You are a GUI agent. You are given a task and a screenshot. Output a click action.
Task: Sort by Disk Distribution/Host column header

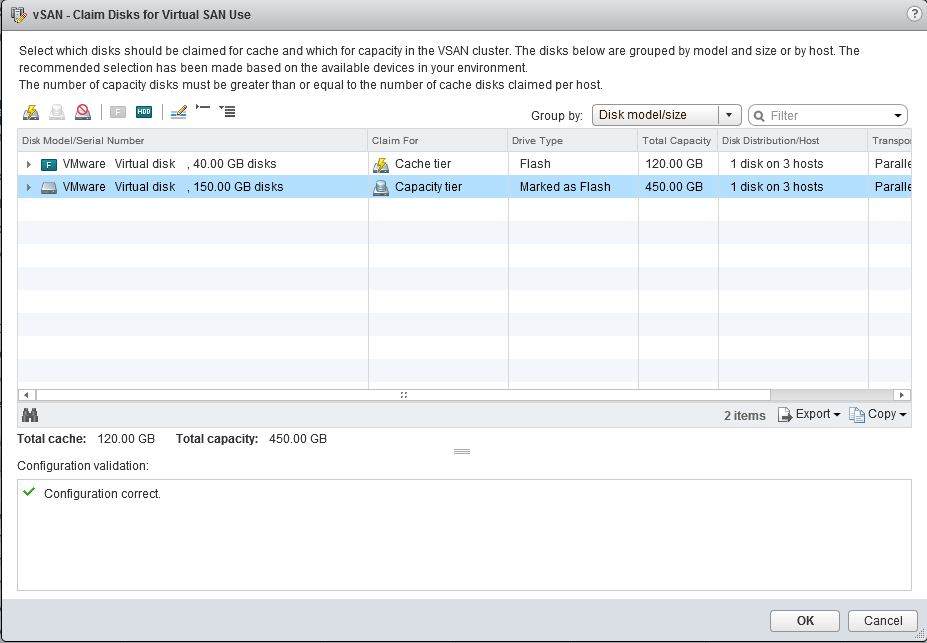[793, 141]
